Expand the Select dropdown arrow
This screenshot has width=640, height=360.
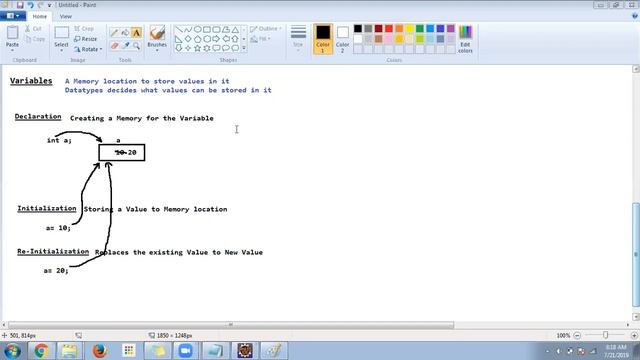click(61, 50)
